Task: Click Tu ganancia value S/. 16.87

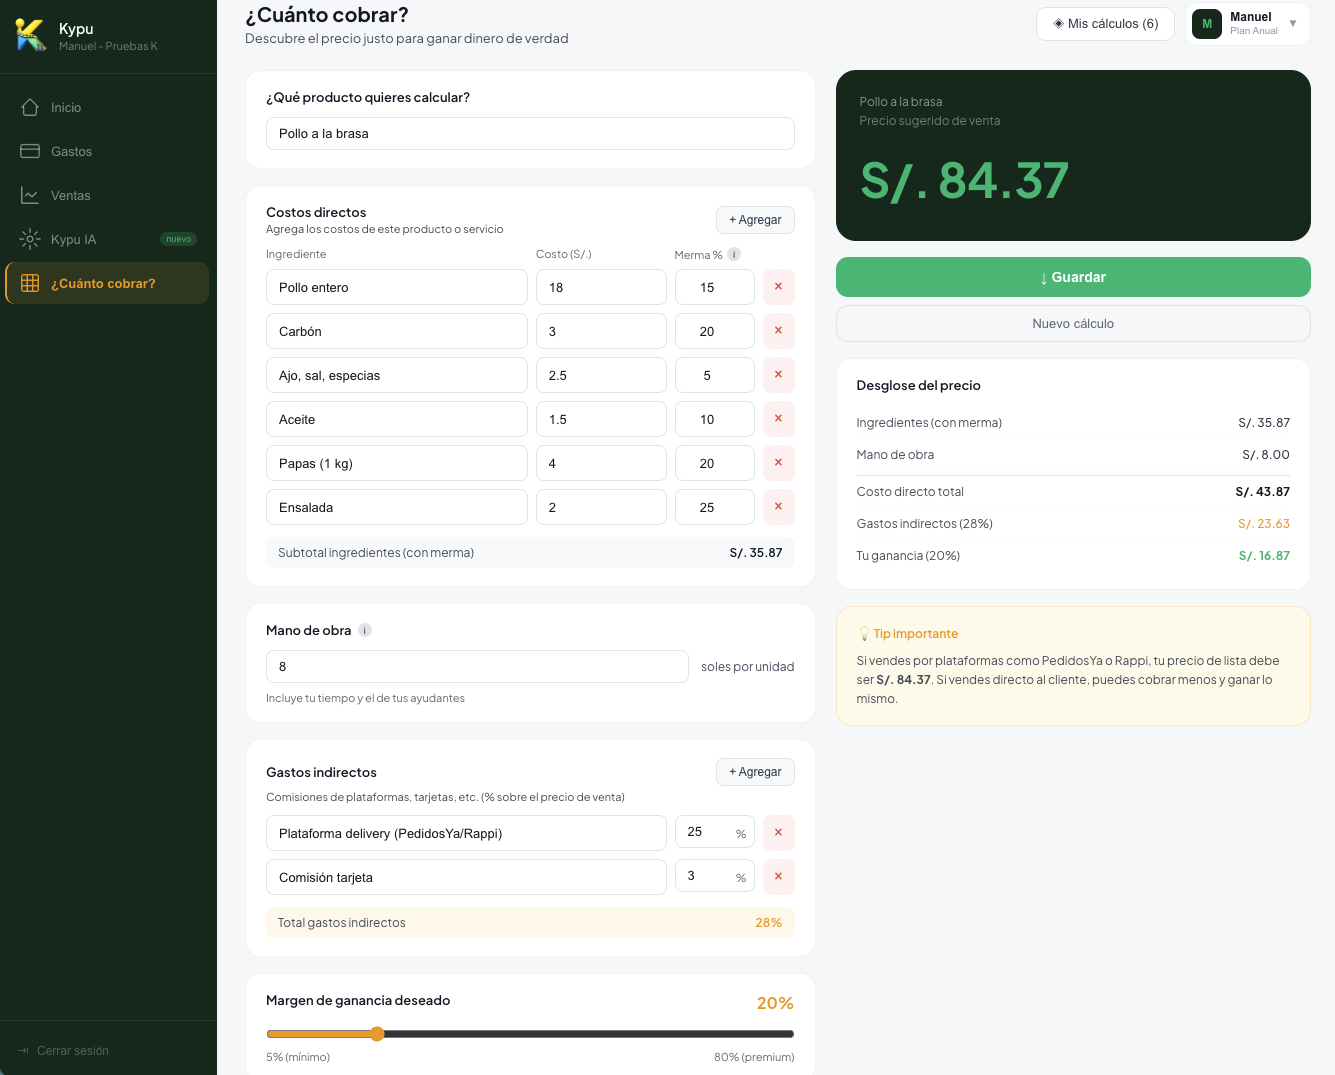Action: [1264, 555]
